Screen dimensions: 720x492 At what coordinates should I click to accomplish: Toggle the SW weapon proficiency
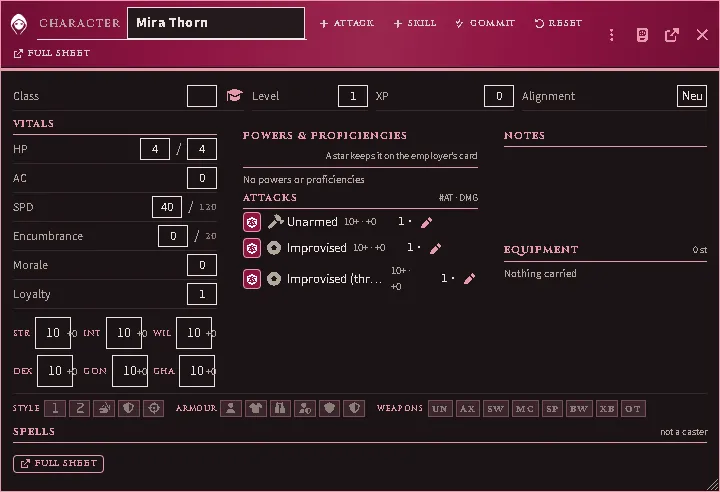coord(495,409)
